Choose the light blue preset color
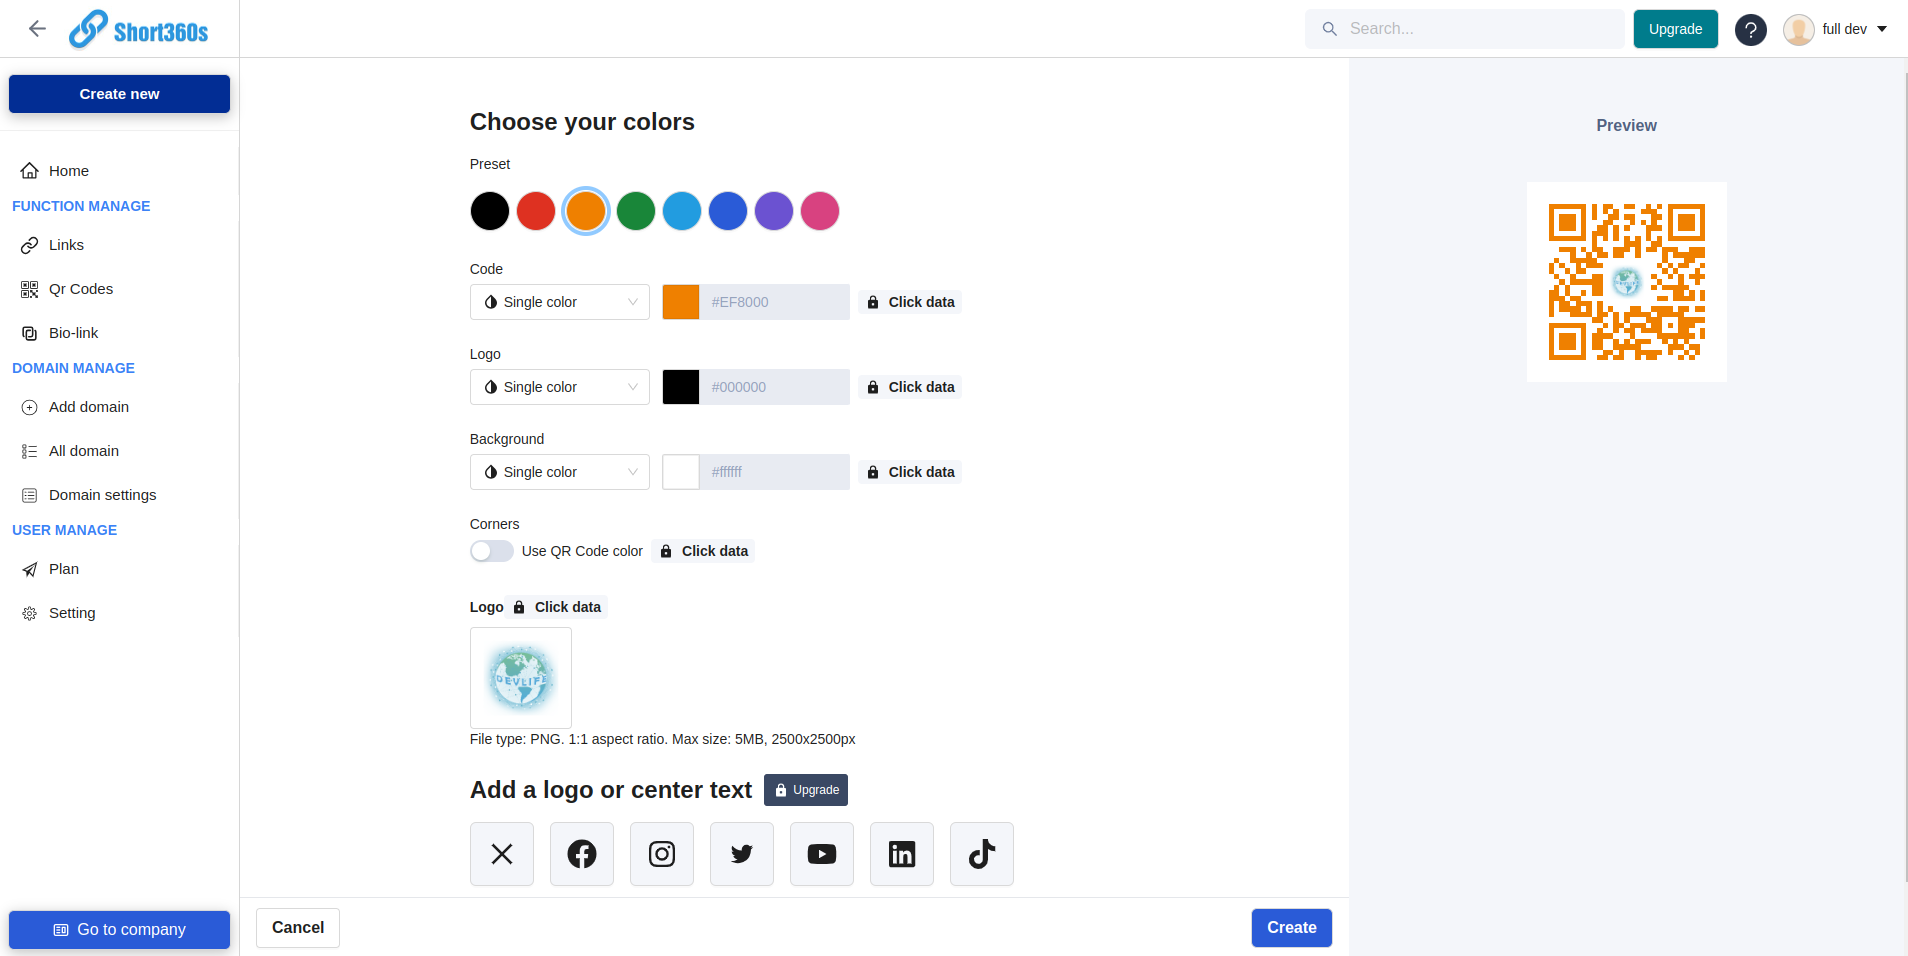This screenshot has height=956, width=1908. tap(682, 211)
